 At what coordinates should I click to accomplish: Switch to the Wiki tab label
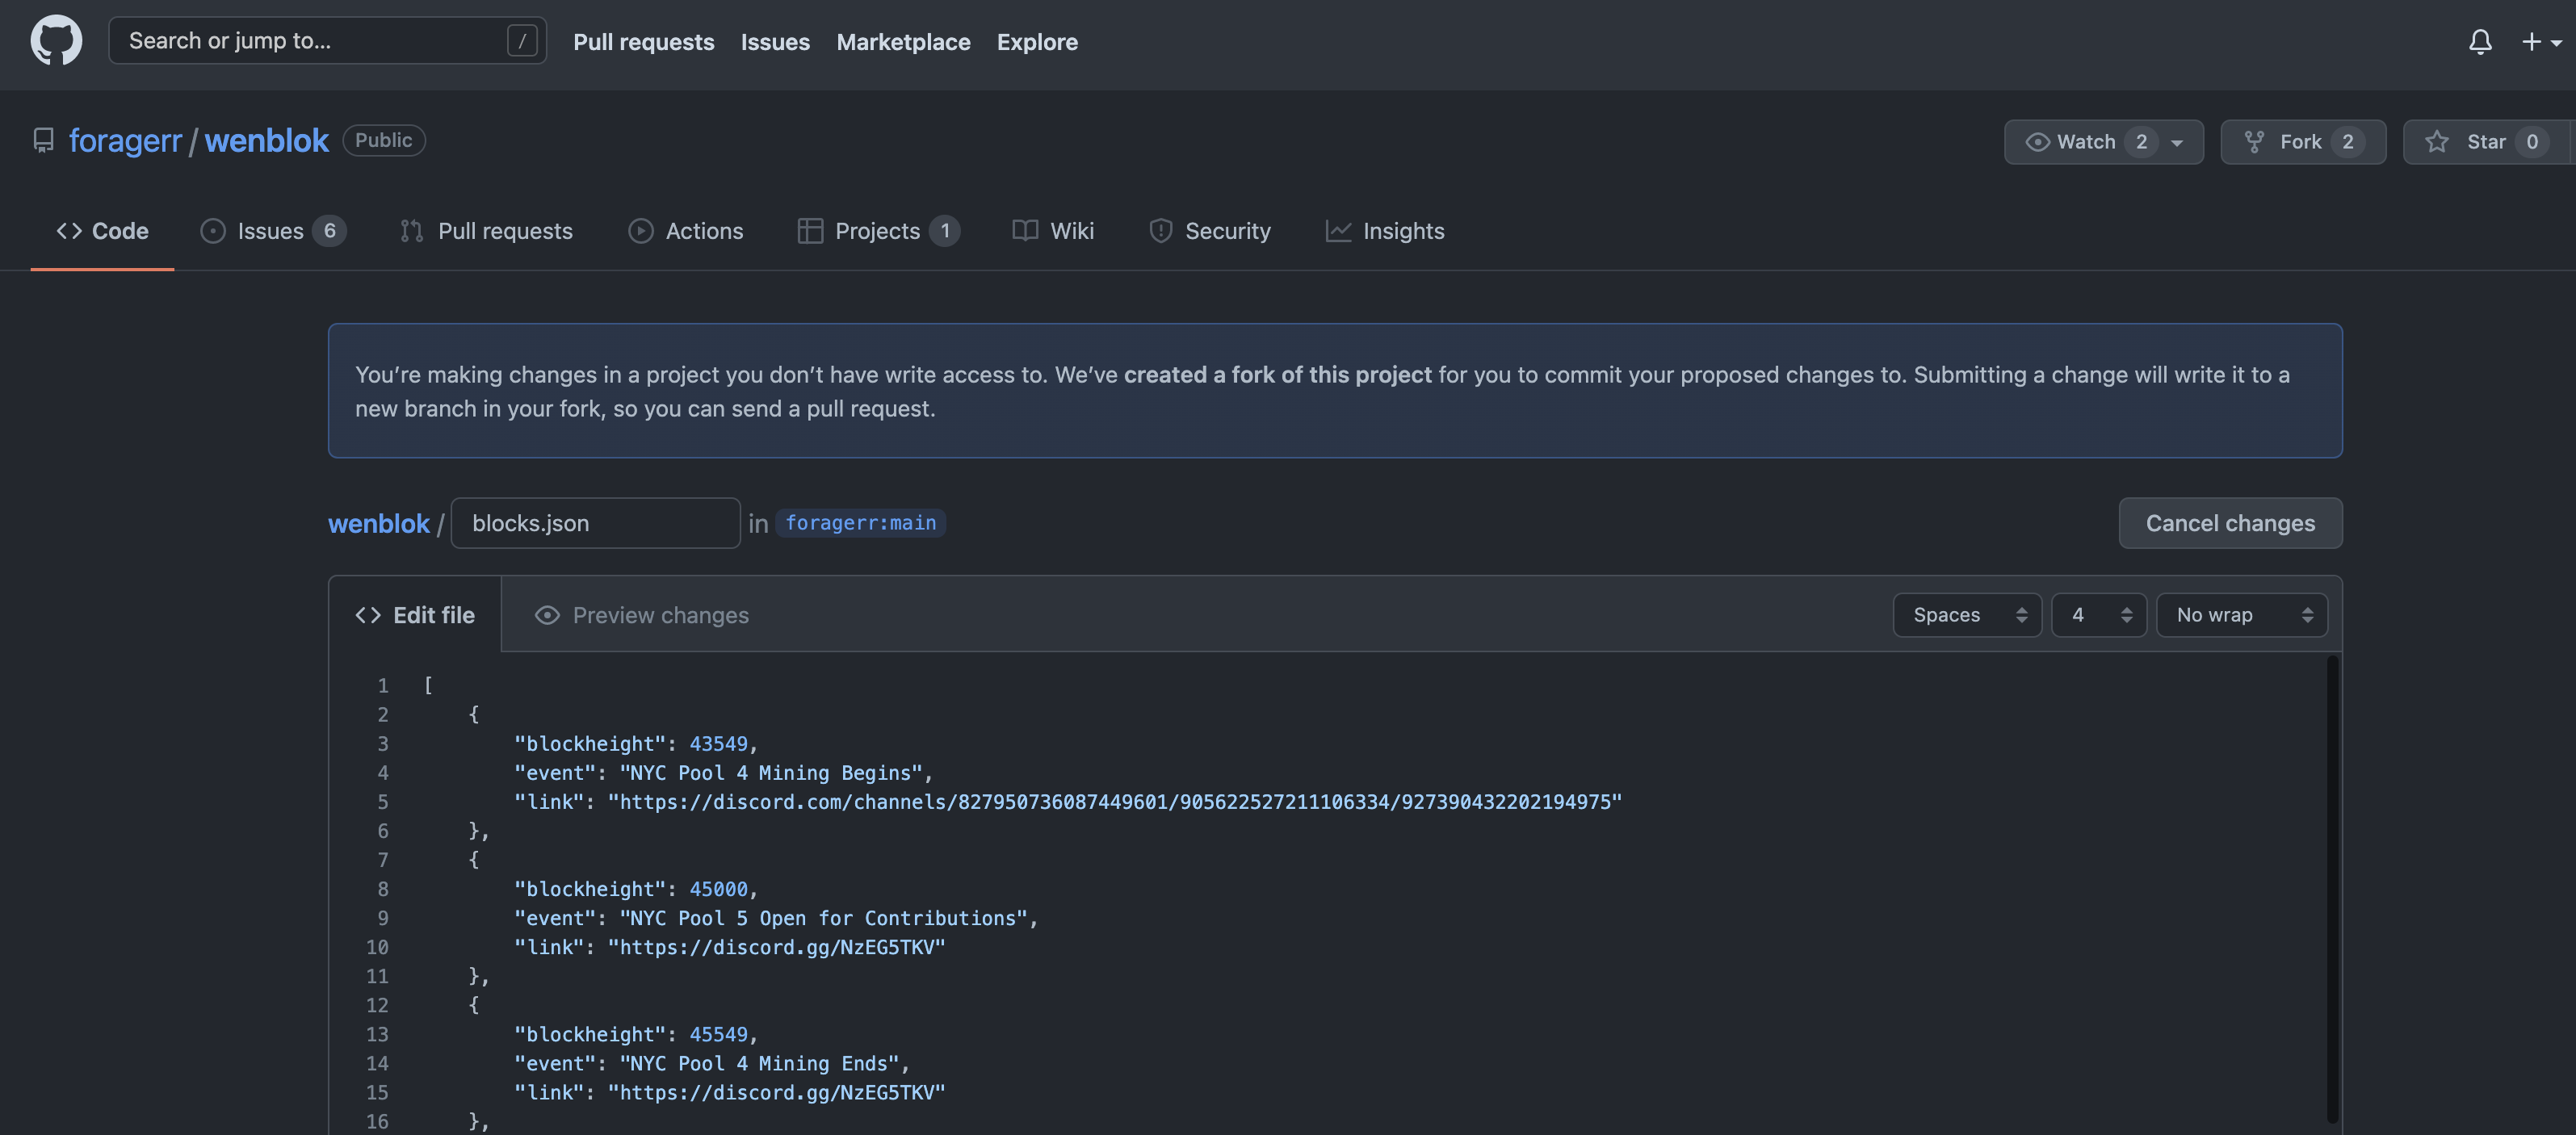[1072, 231]
